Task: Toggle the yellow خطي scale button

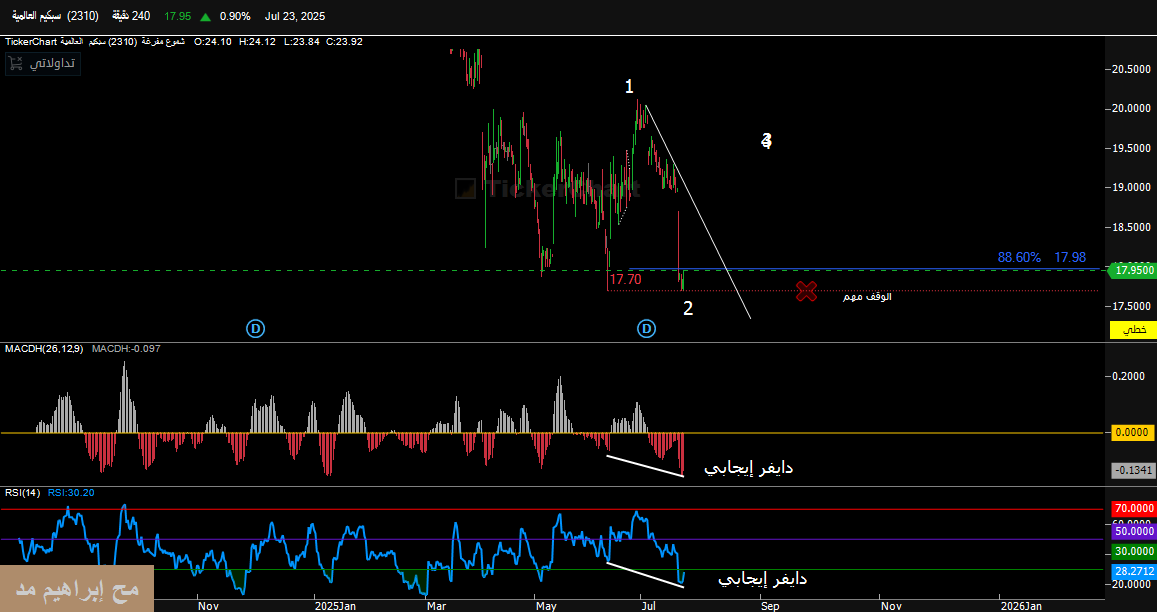Action: (1135, 330)
